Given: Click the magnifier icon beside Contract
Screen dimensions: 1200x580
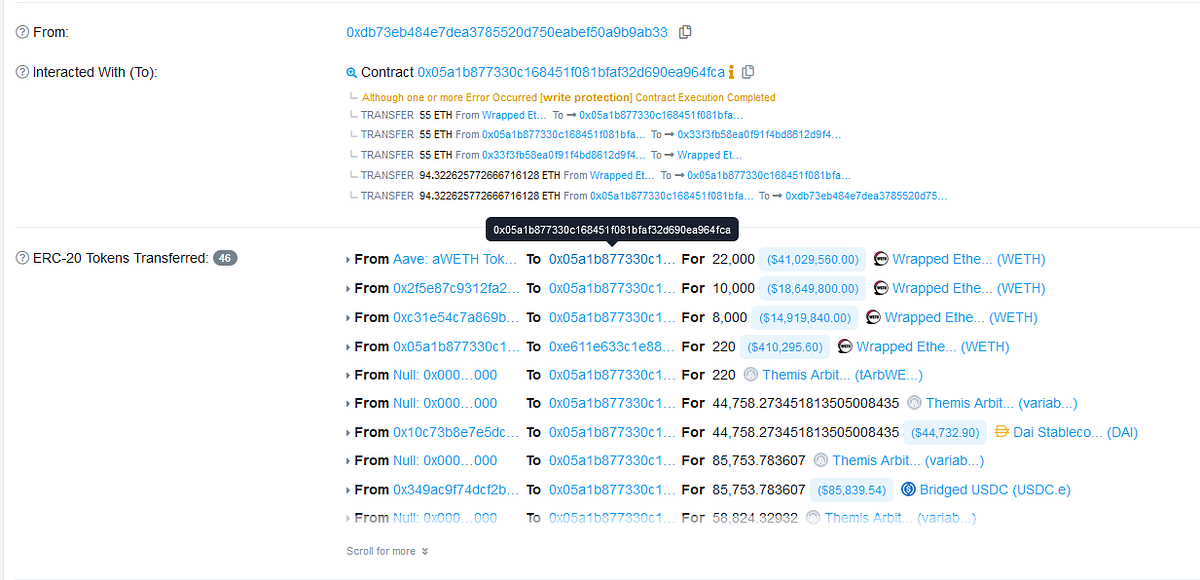Looking at the screenshot, I should click(x=352, y=72).
